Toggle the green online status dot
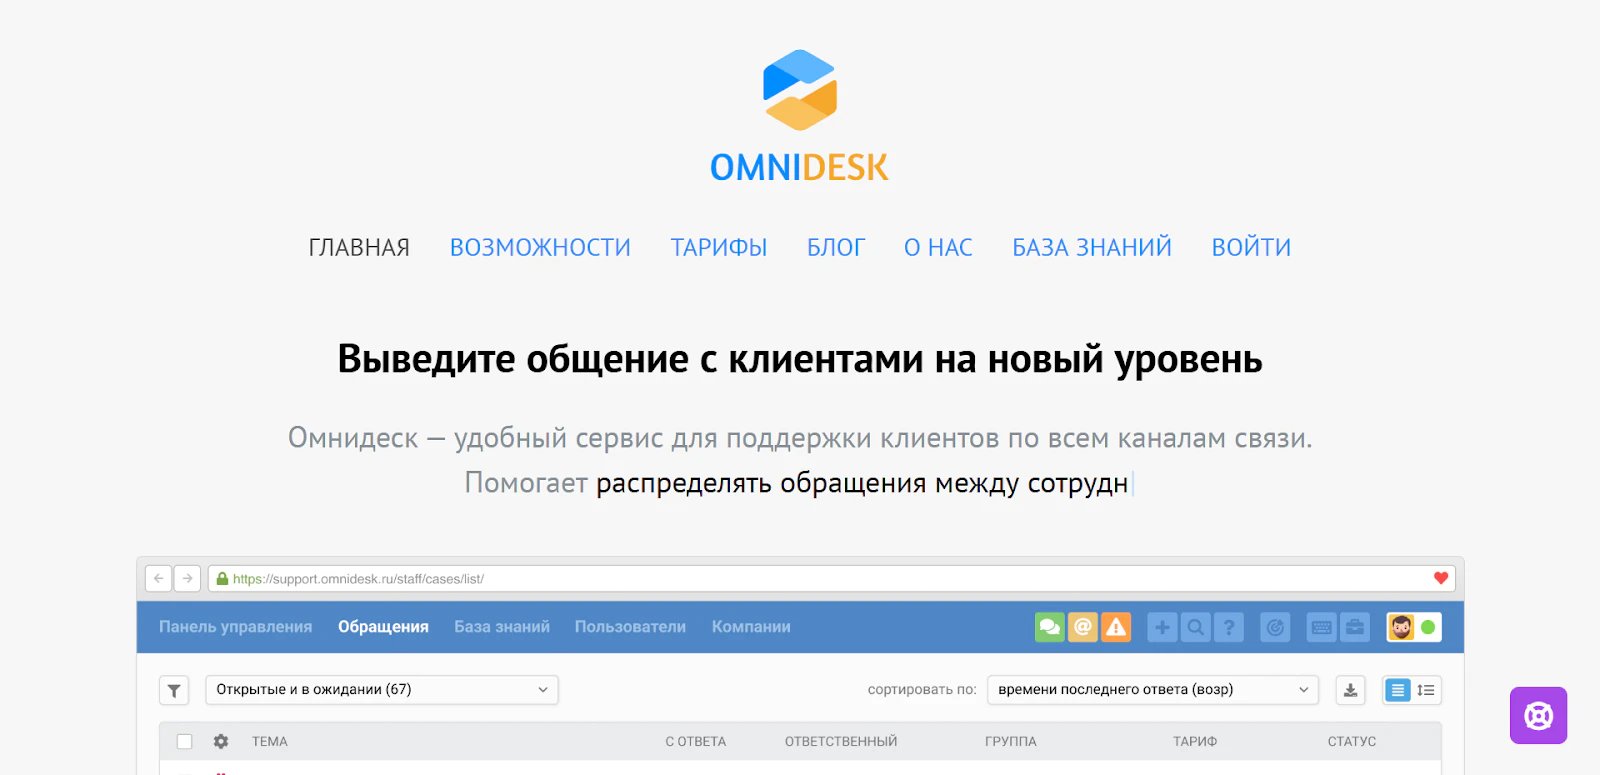1600x775 pixels. [1428, 627]
